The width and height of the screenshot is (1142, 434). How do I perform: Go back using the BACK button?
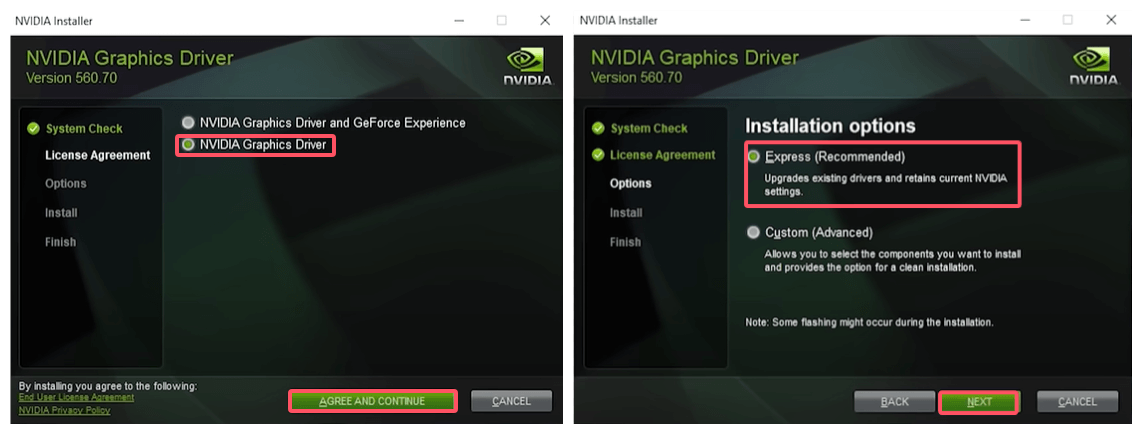(894, 401)
